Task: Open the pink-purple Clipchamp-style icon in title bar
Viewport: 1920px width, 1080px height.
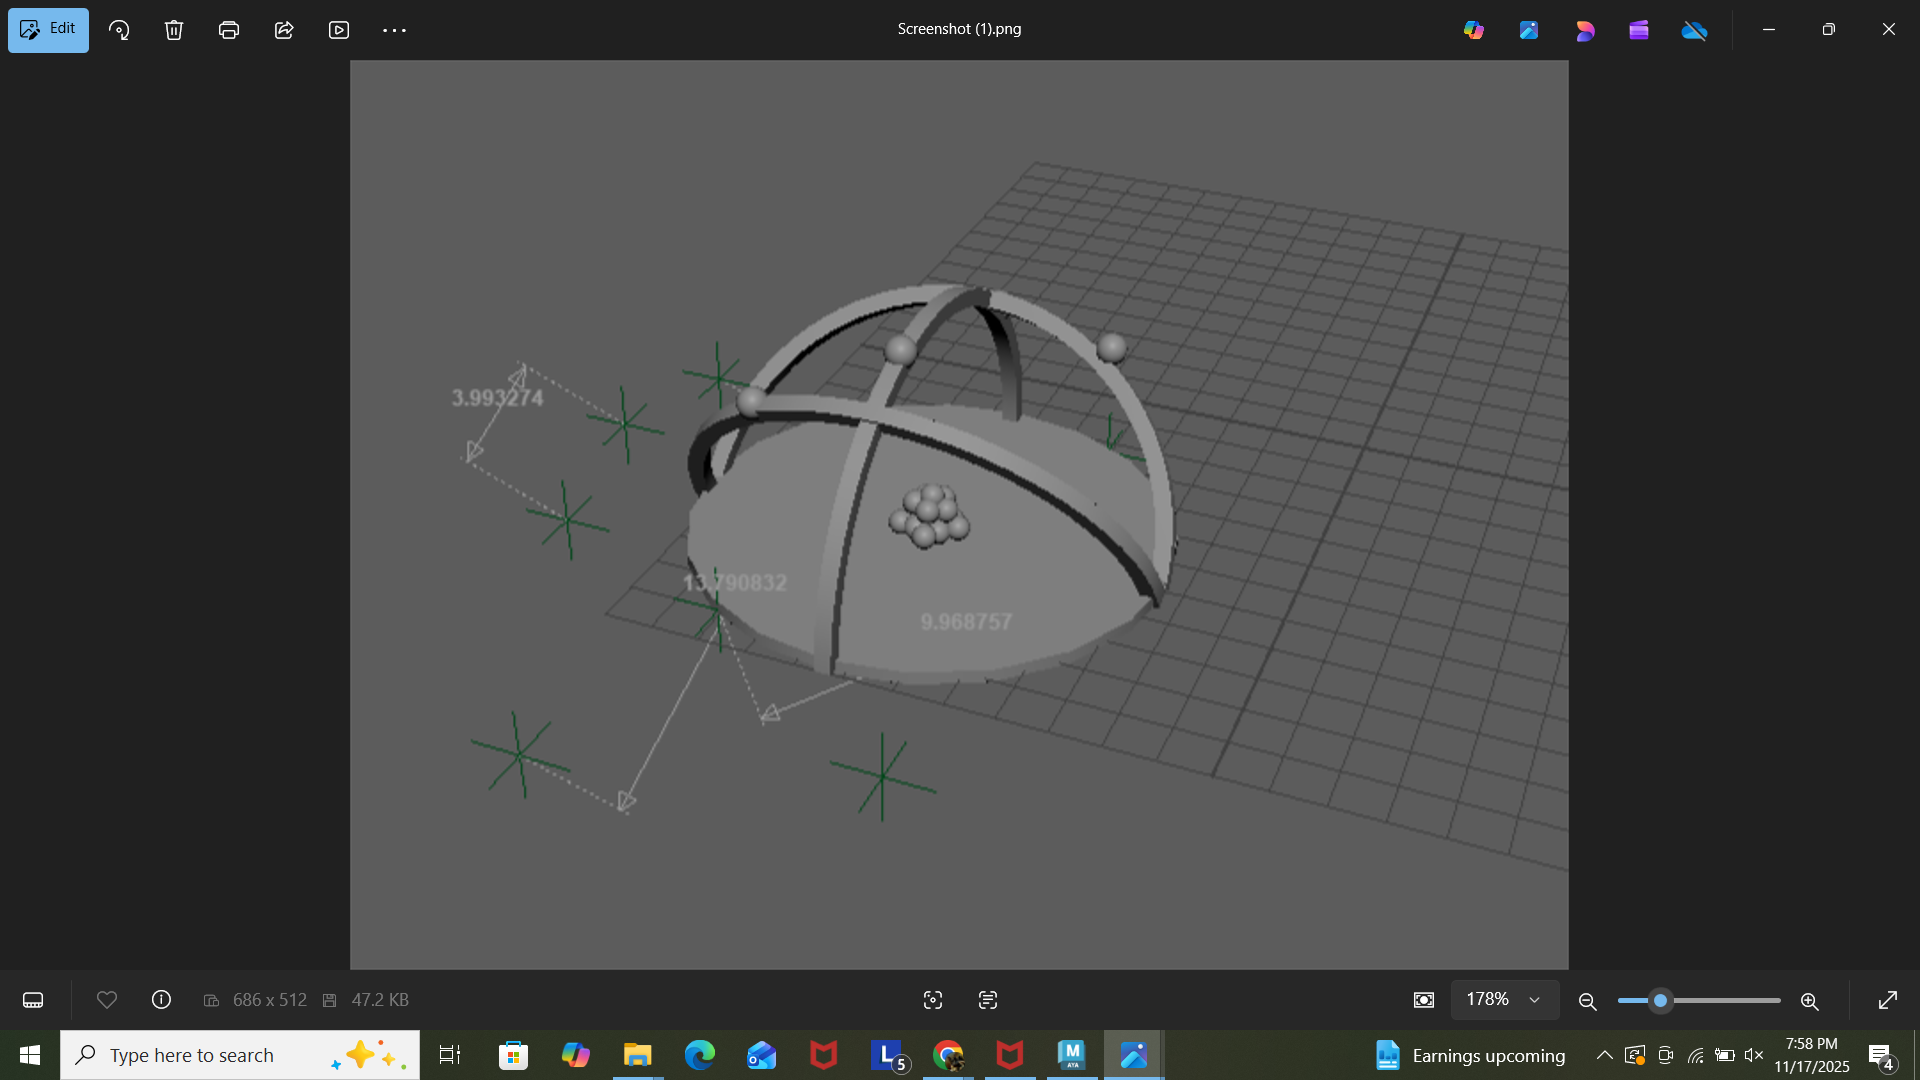Action: click(1585, 30)
